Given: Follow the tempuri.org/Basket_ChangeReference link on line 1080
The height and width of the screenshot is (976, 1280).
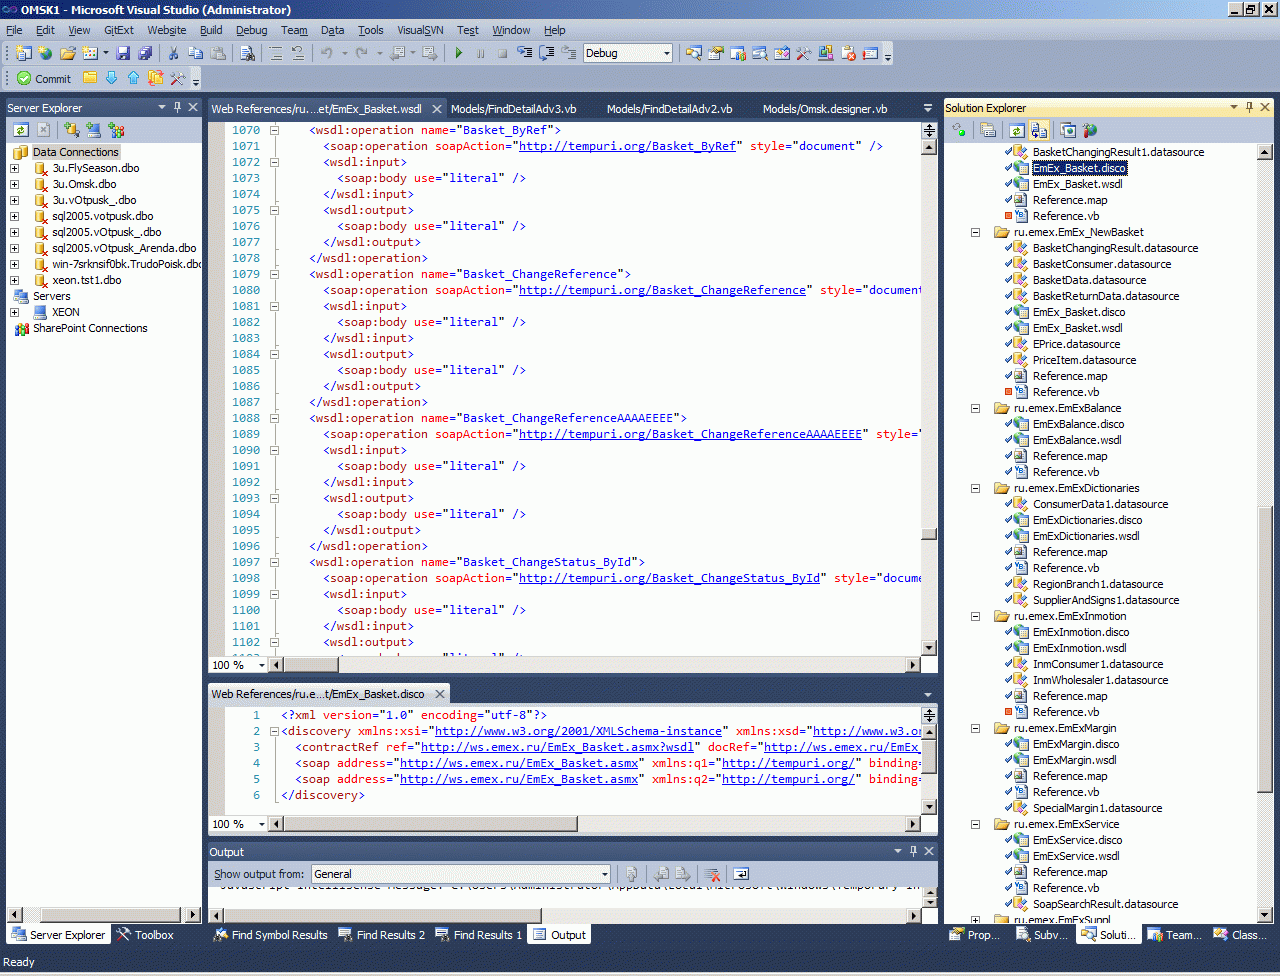Looking at the screenshot, I should pyautogui.click(x=662, y=290).
